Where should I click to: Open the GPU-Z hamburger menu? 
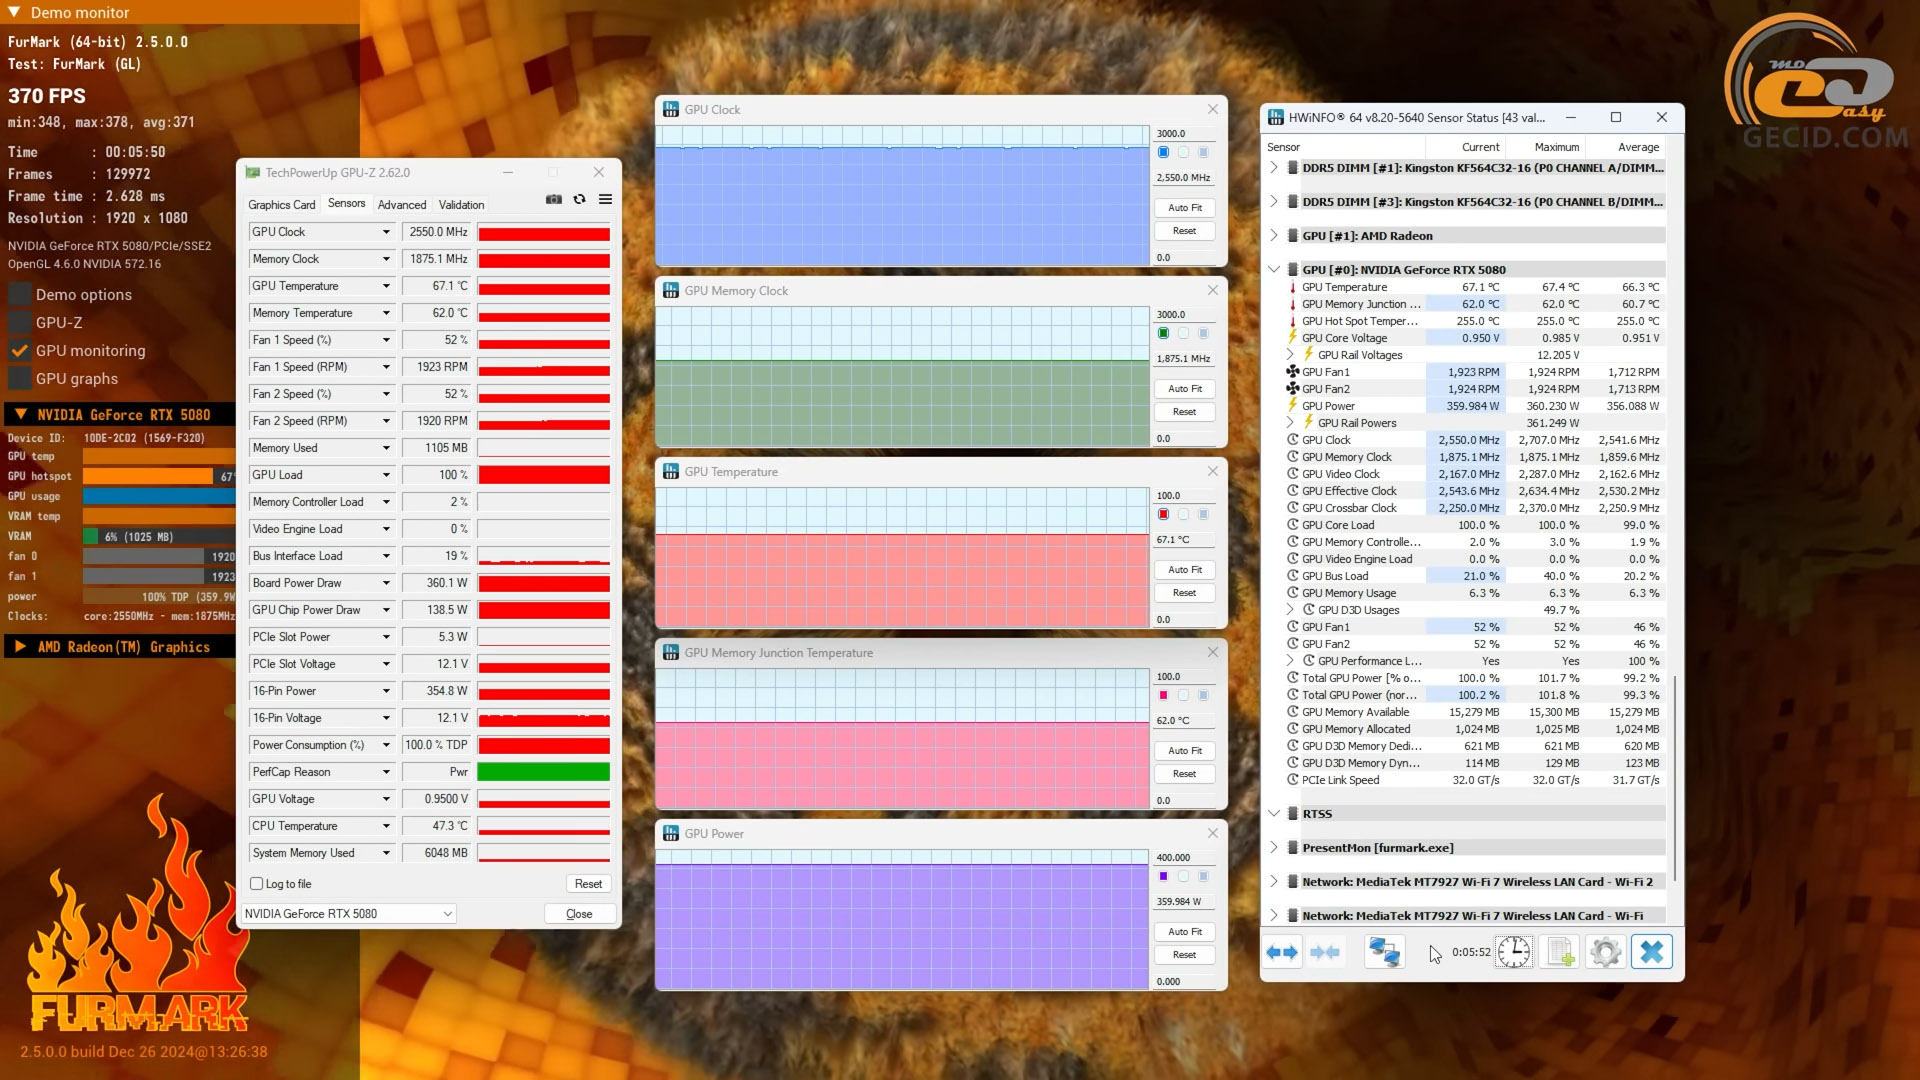(x=605, y=199)
